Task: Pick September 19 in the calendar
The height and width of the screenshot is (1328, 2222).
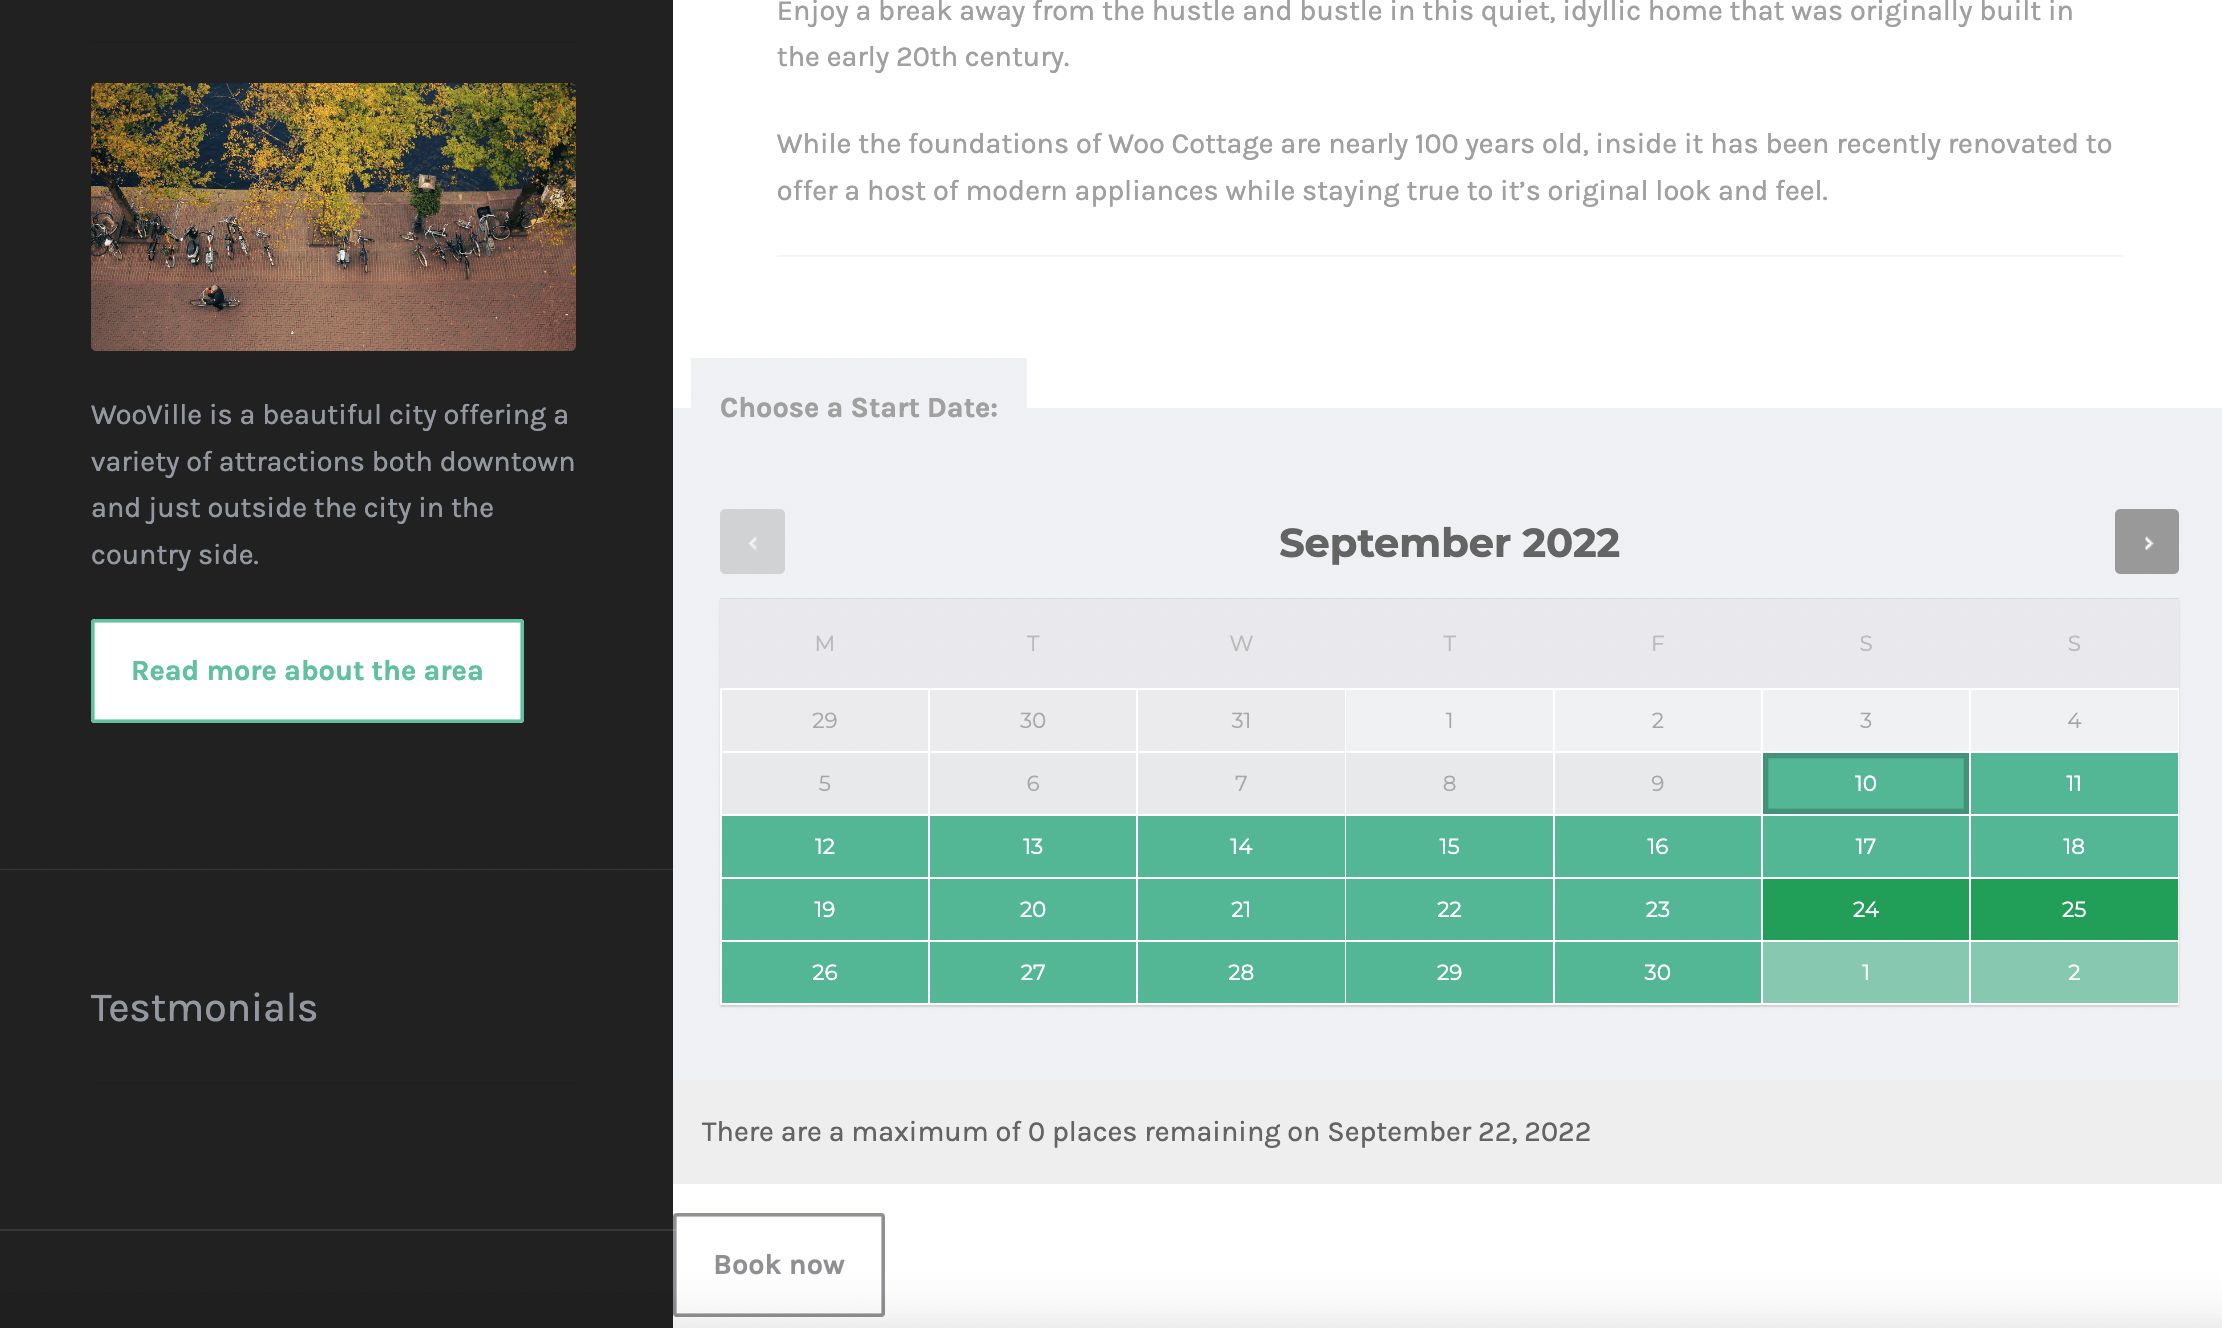Action: point(824,909)
